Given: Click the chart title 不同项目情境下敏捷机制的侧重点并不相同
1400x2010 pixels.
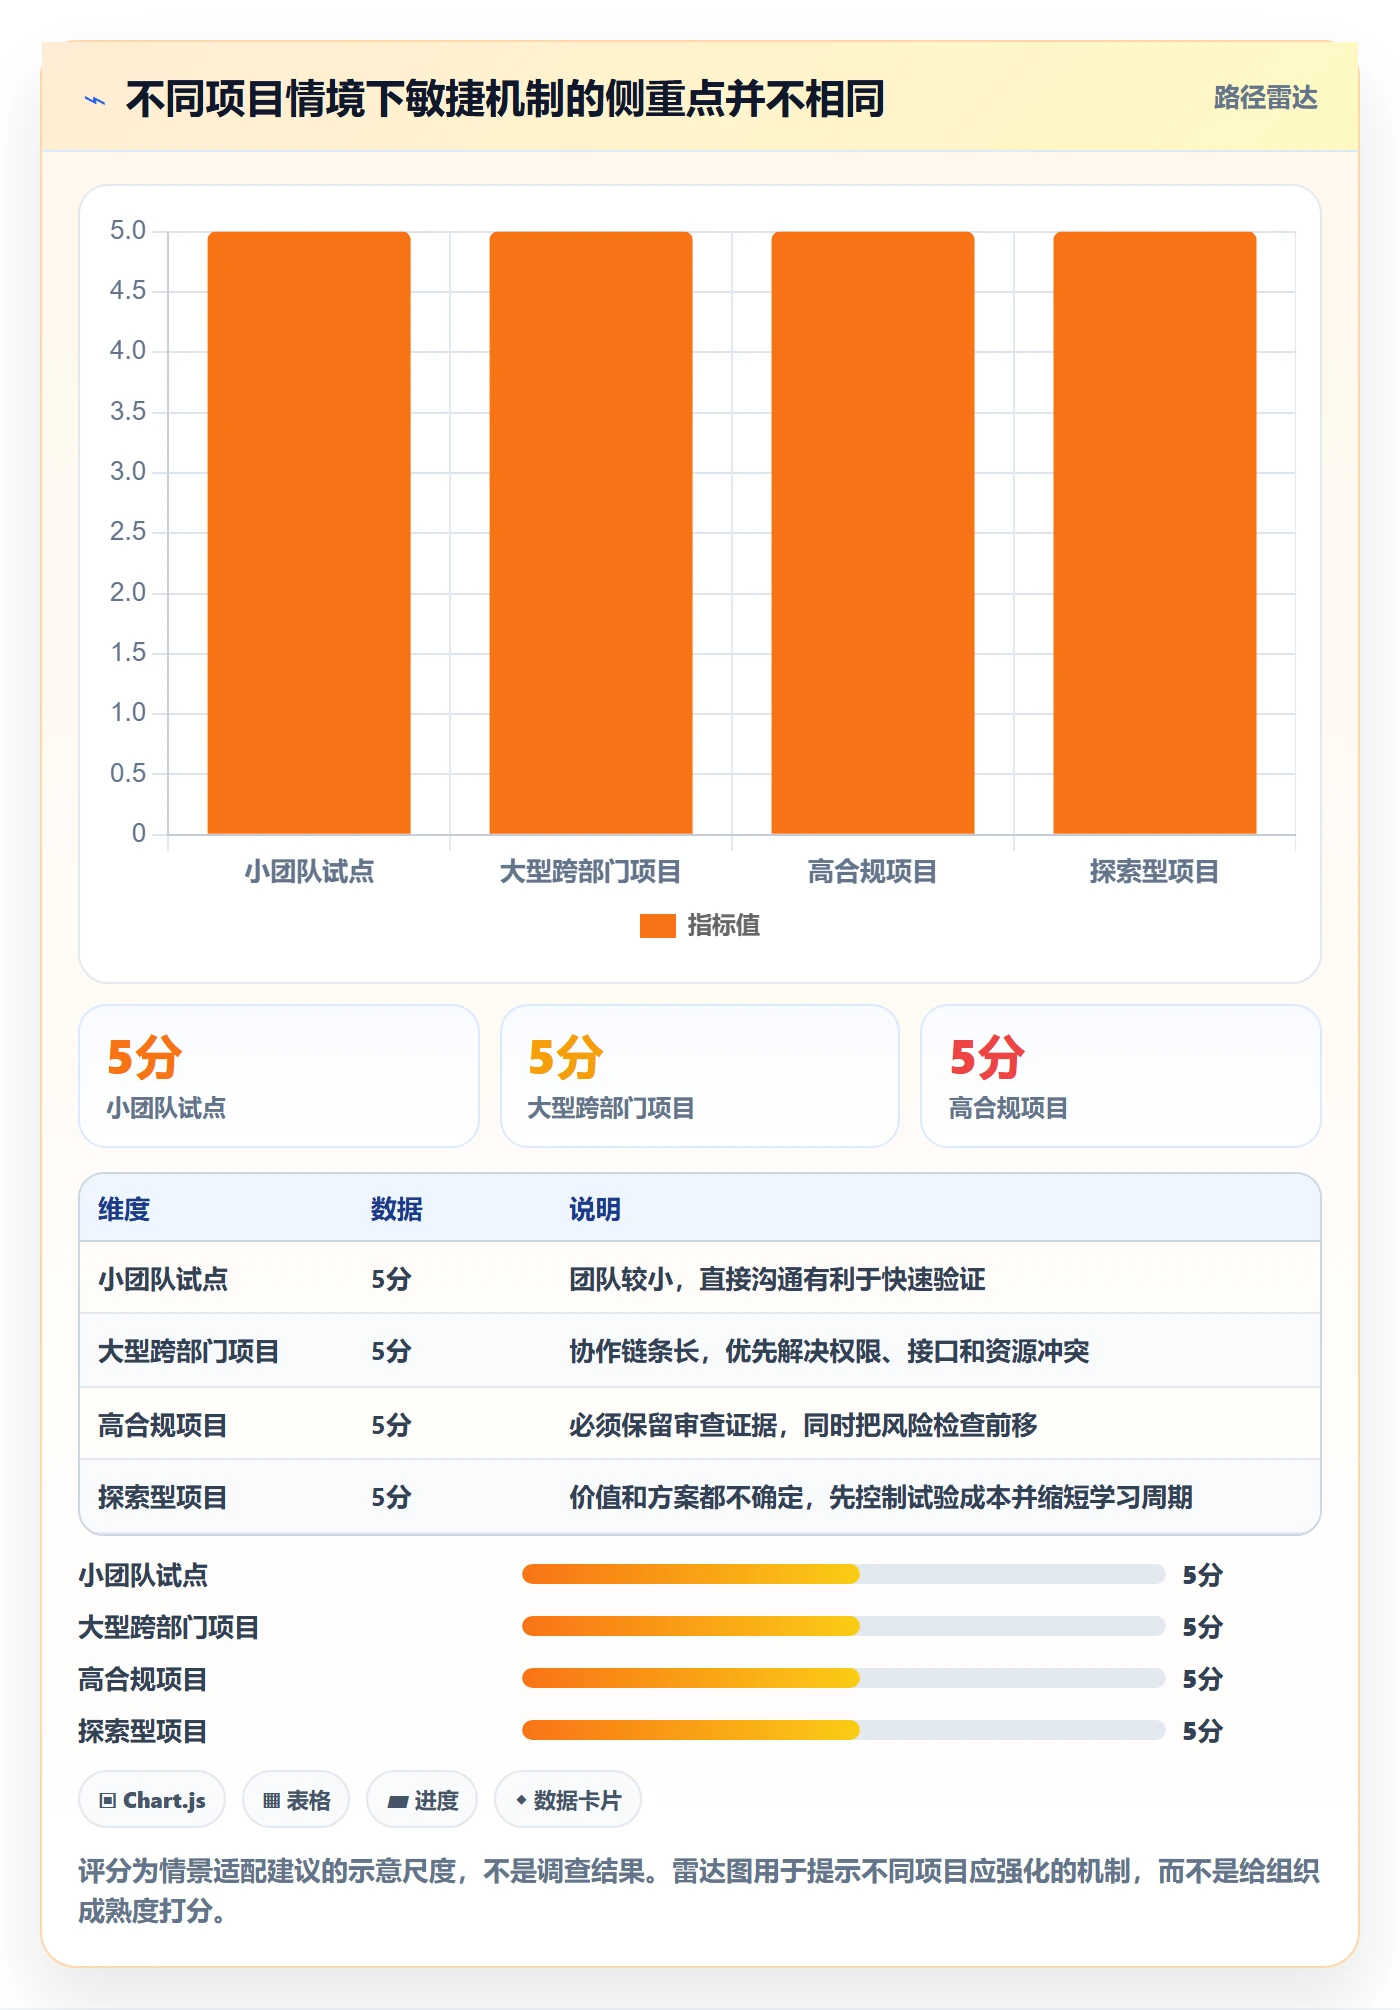Looking at the screenshot, I should [505, 100].
